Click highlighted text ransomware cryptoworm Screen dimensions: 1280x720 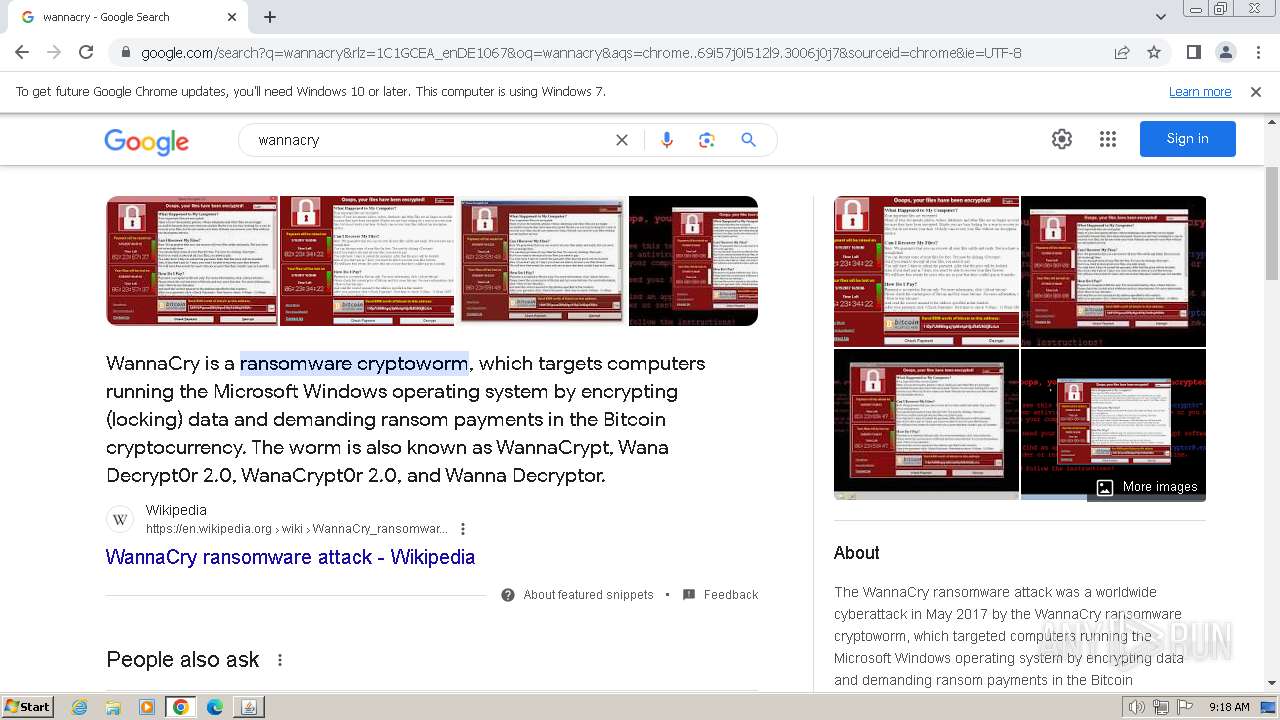coord(354,363)
